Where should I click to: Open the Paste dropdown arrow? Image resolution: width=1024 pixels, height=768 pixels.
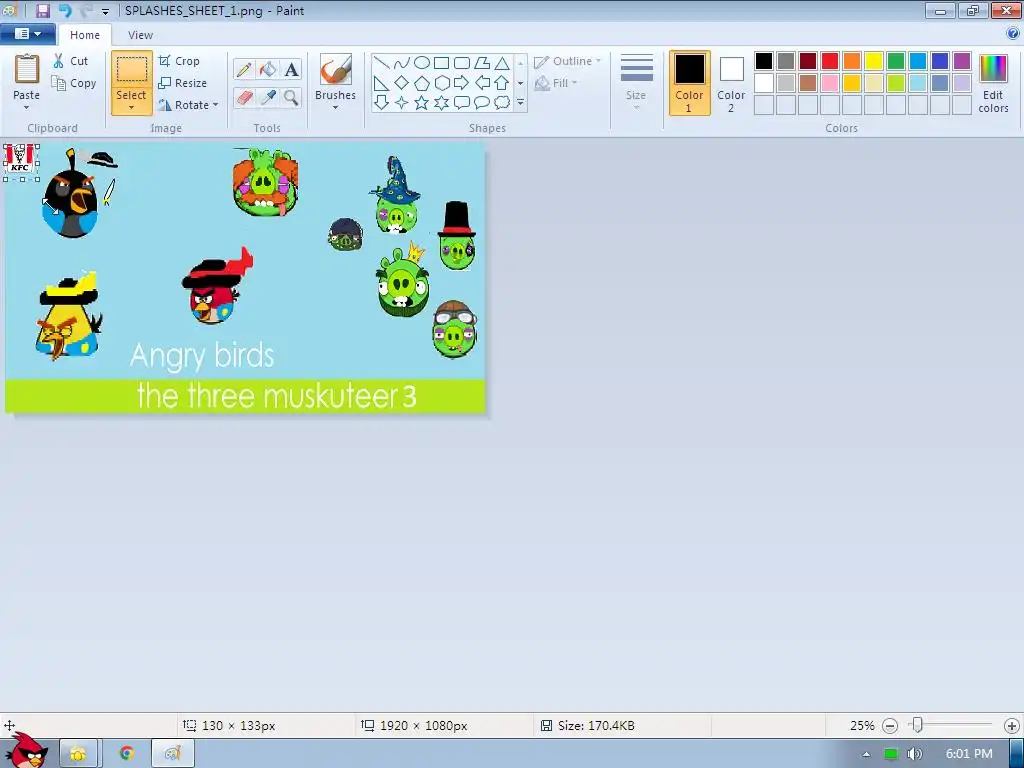pyautogui.click(x=26, y=107)
